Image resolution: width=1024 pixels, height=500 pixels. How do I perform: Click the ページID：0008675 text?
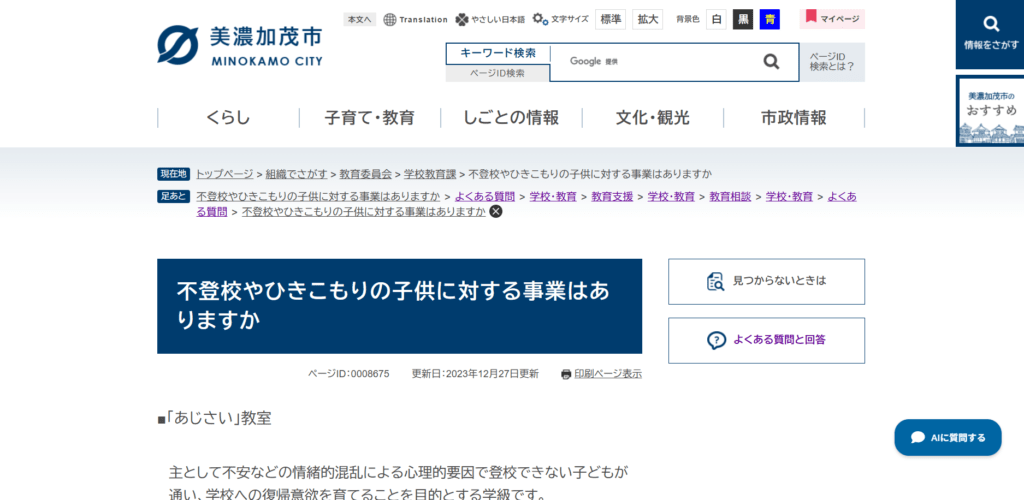coord(349,374)
